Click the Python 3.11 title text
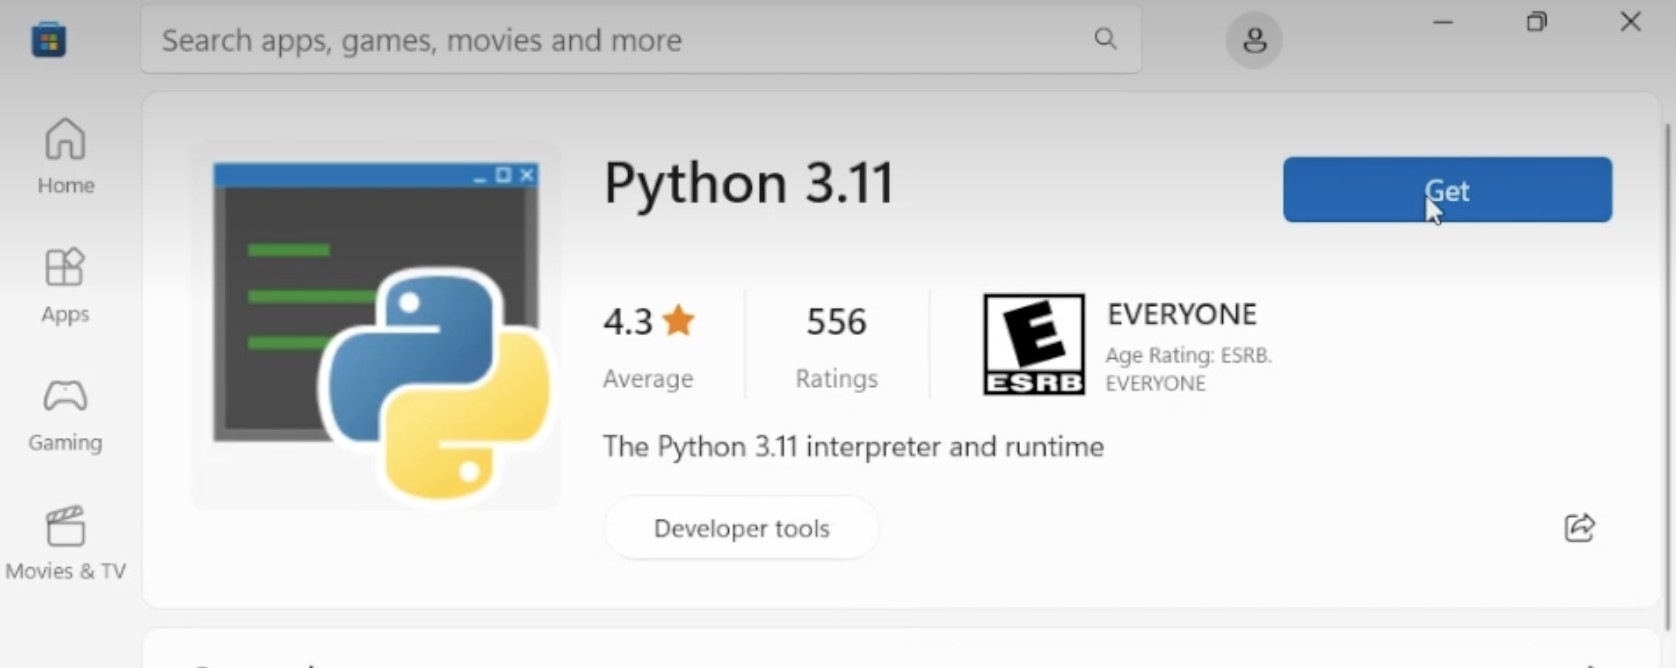This screenshot has width=1676, height=668. 748,183
